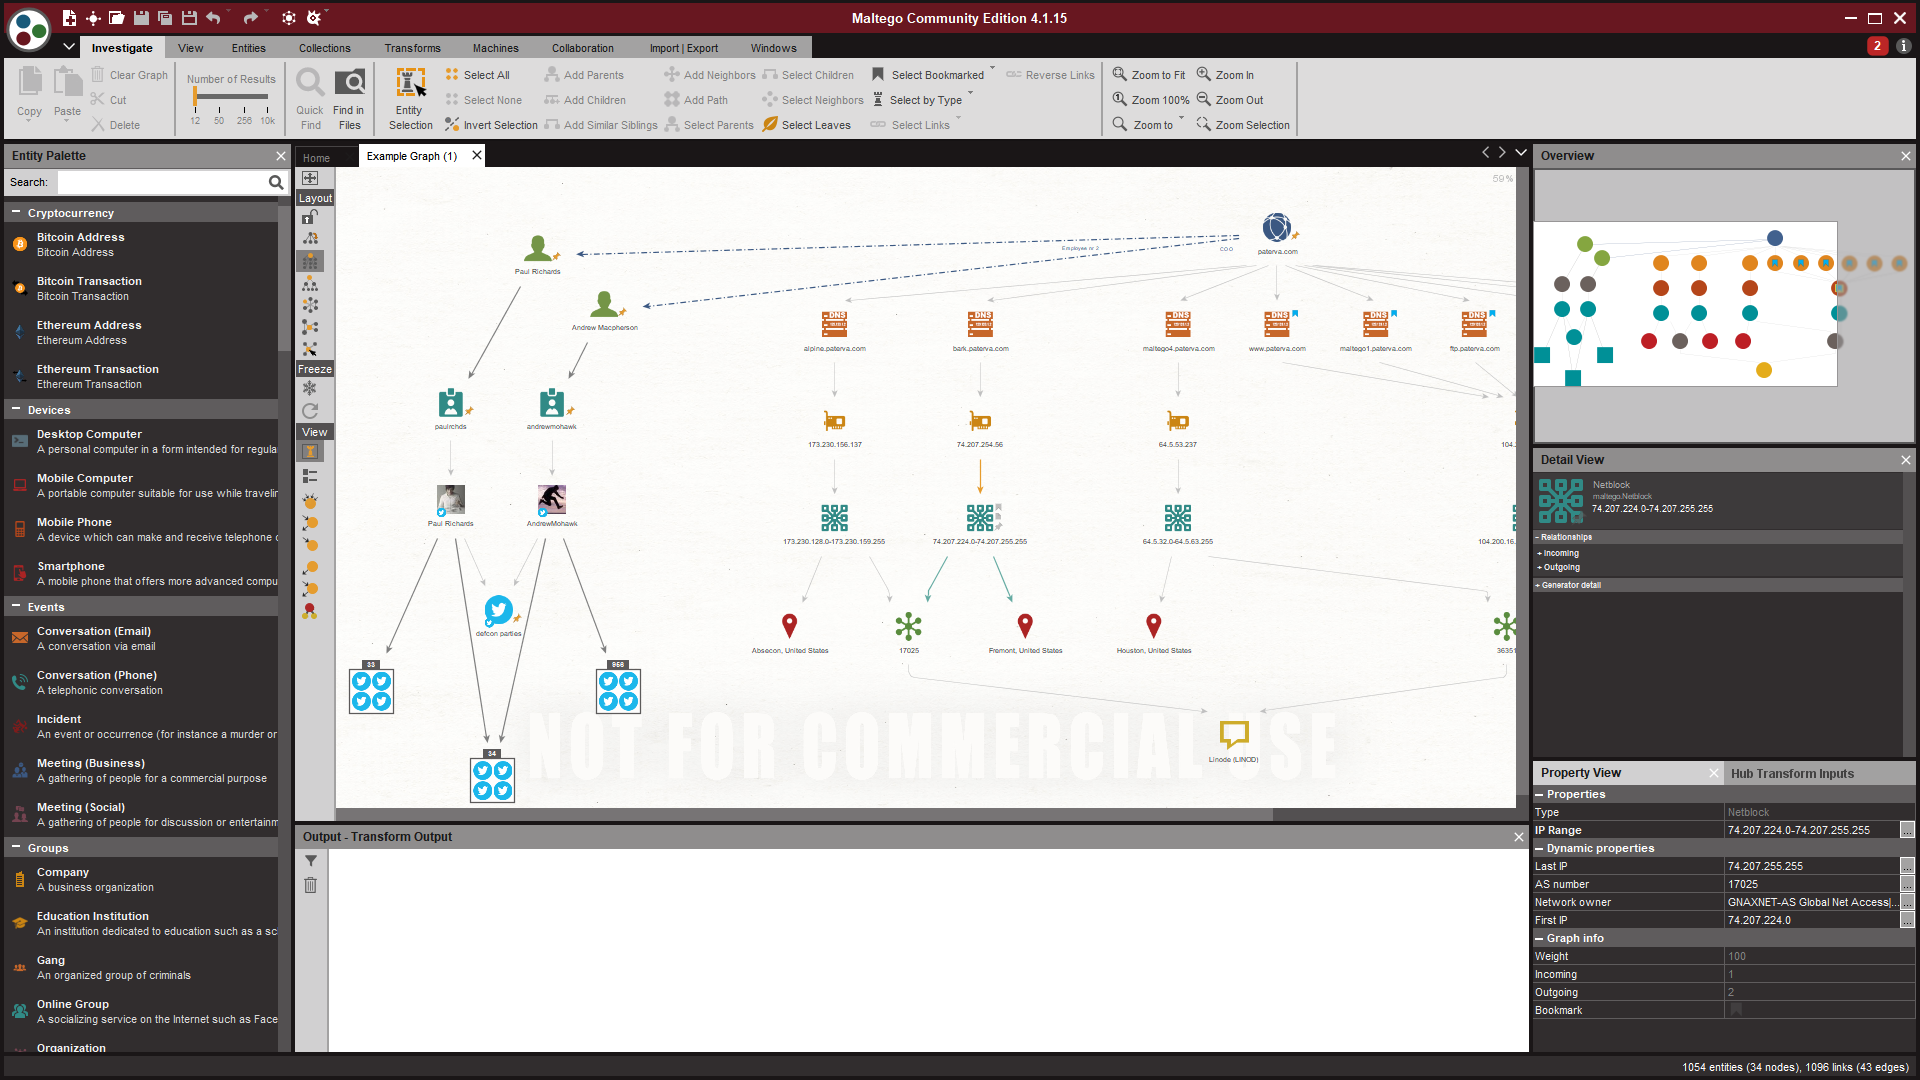
Task: Click trash icon in Transform Output panel
Action: [x=311, y=885]
